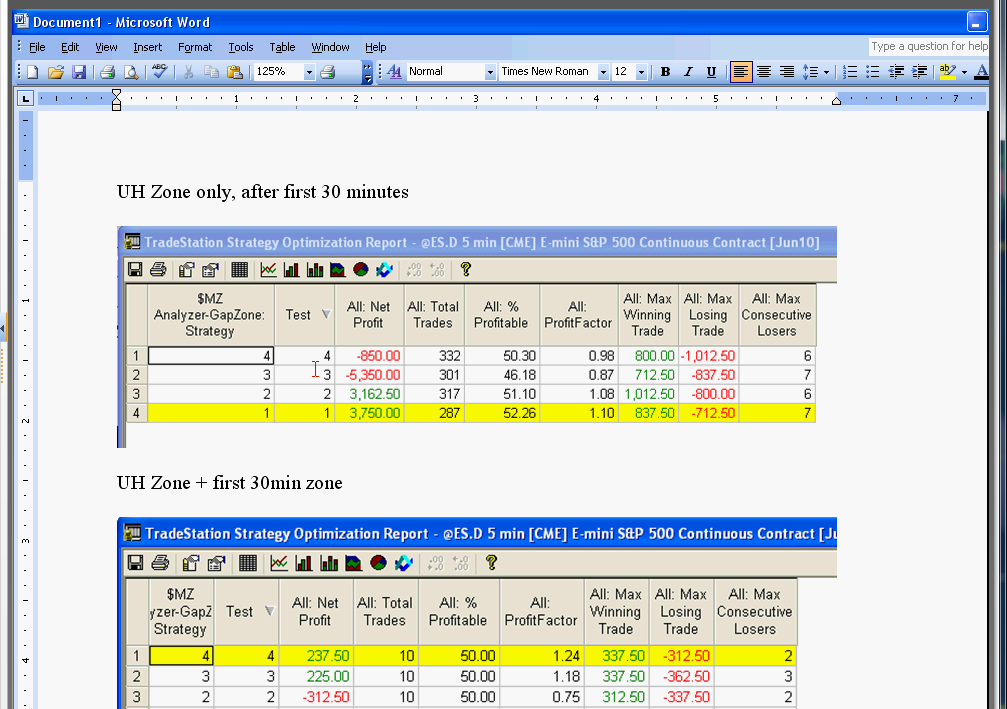Click the 'All: ProfitFactor' header in 'UH Zone only' report
The image size is (1007, 709).
pyautogui.click(x=578, y=315)
